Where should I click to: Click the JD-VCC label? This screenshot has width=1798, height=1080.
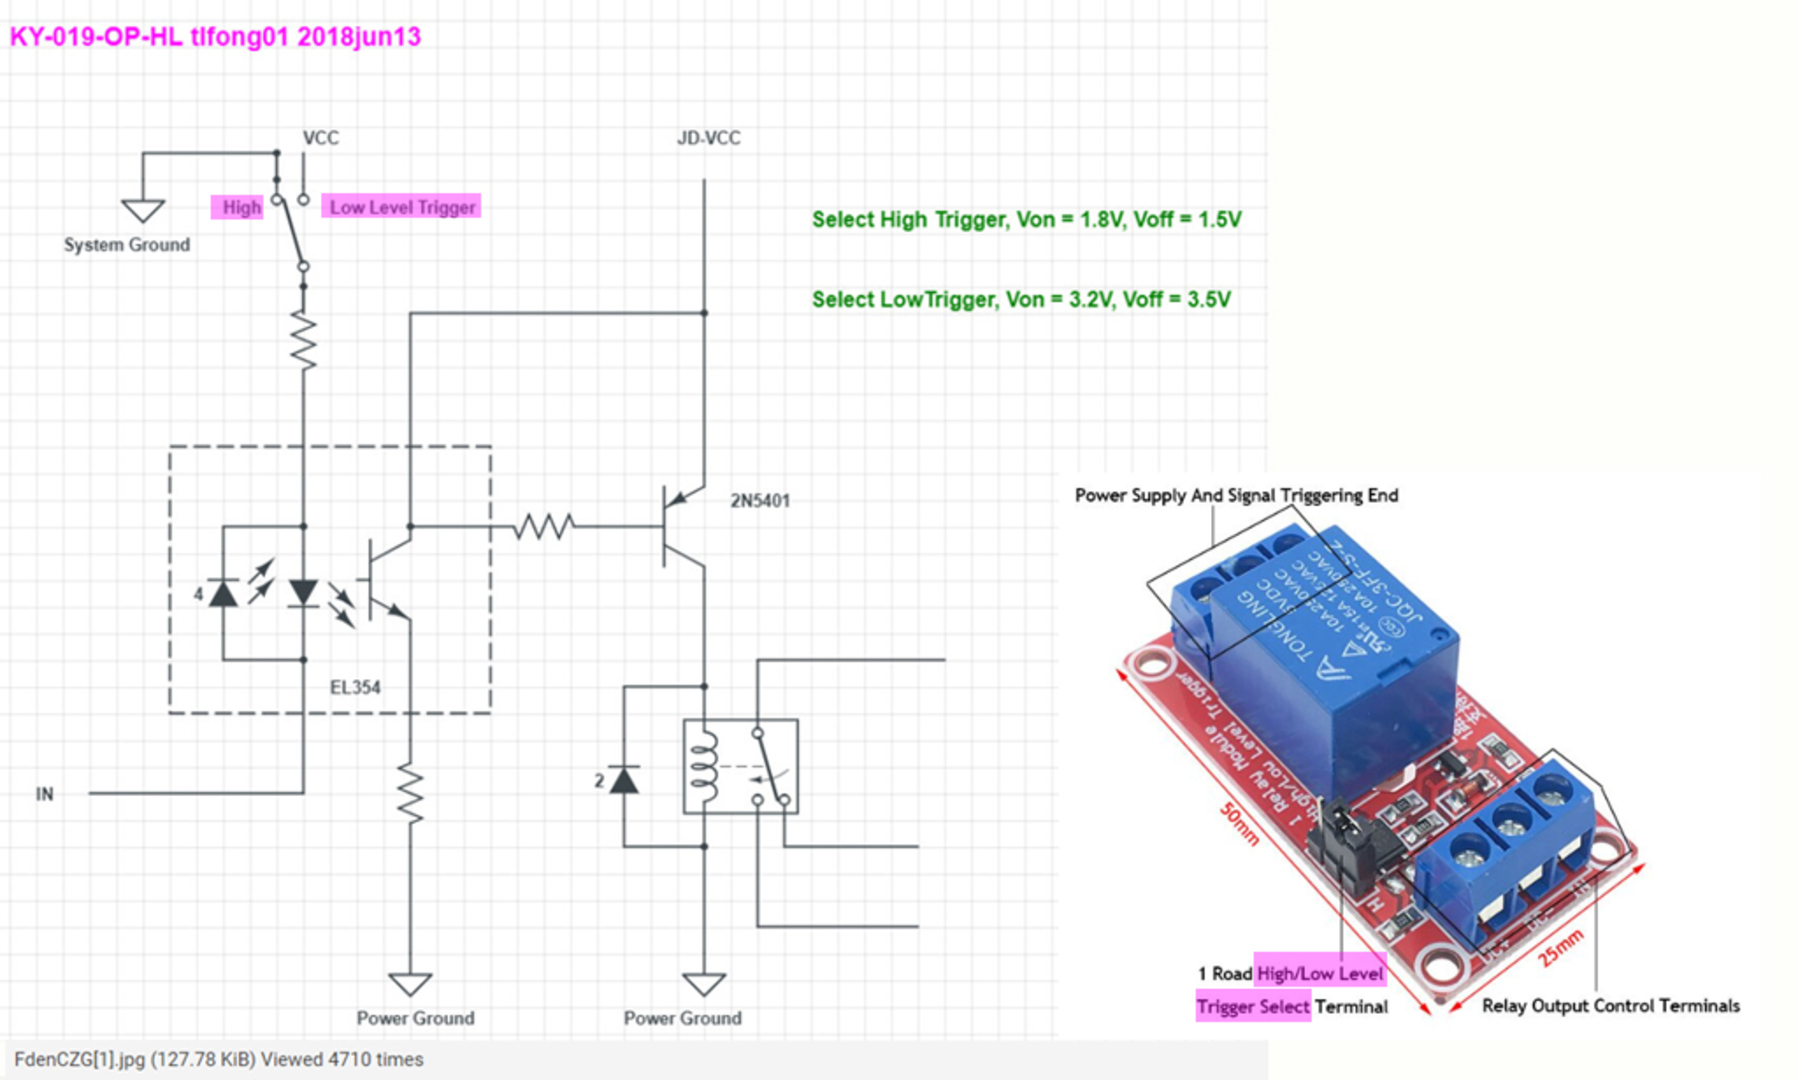[709, 138]
